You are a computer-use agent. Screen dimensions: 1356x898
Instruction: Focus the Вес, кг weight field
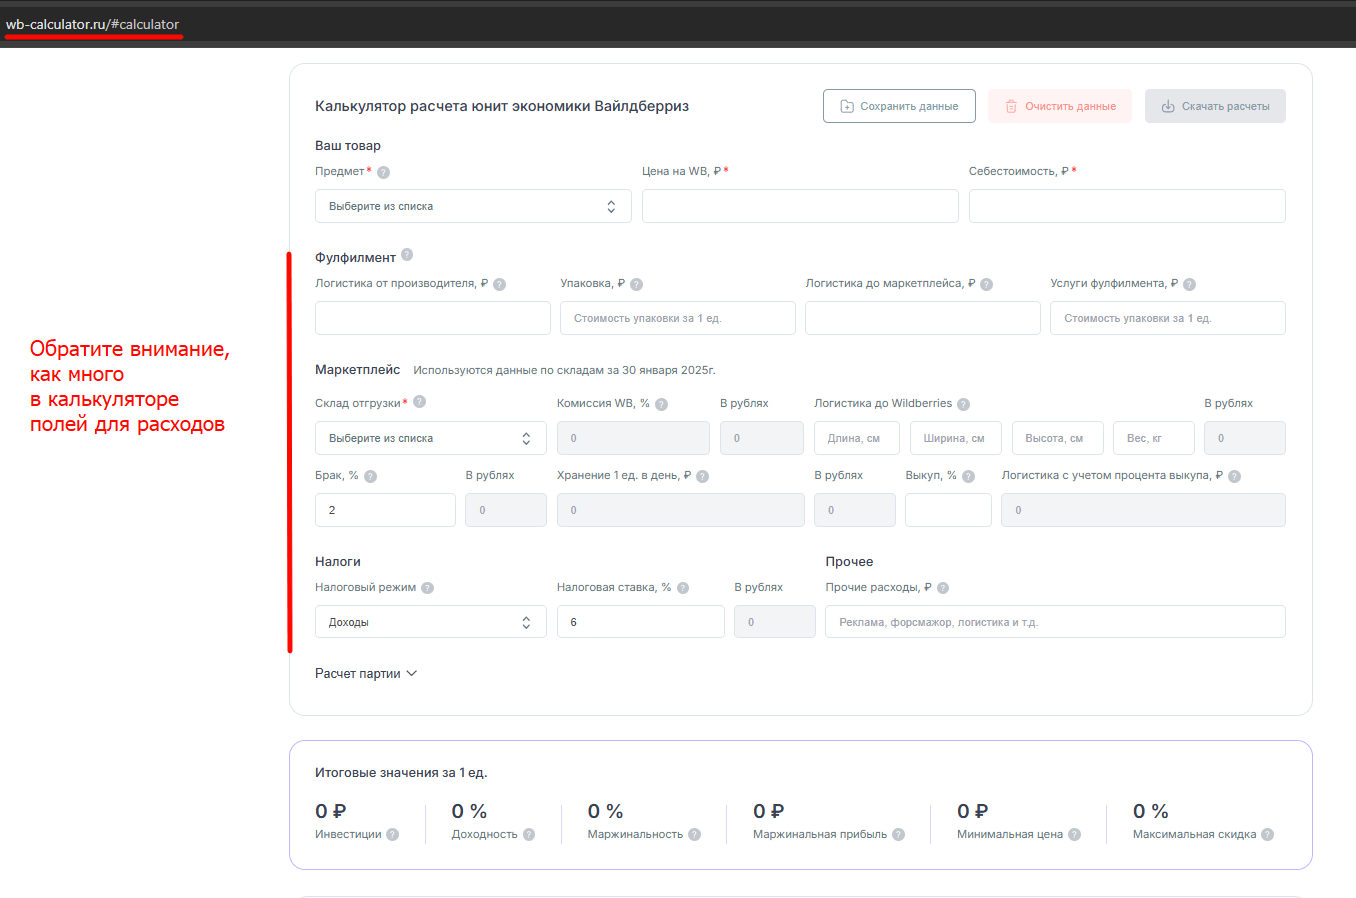[1154, 438]
